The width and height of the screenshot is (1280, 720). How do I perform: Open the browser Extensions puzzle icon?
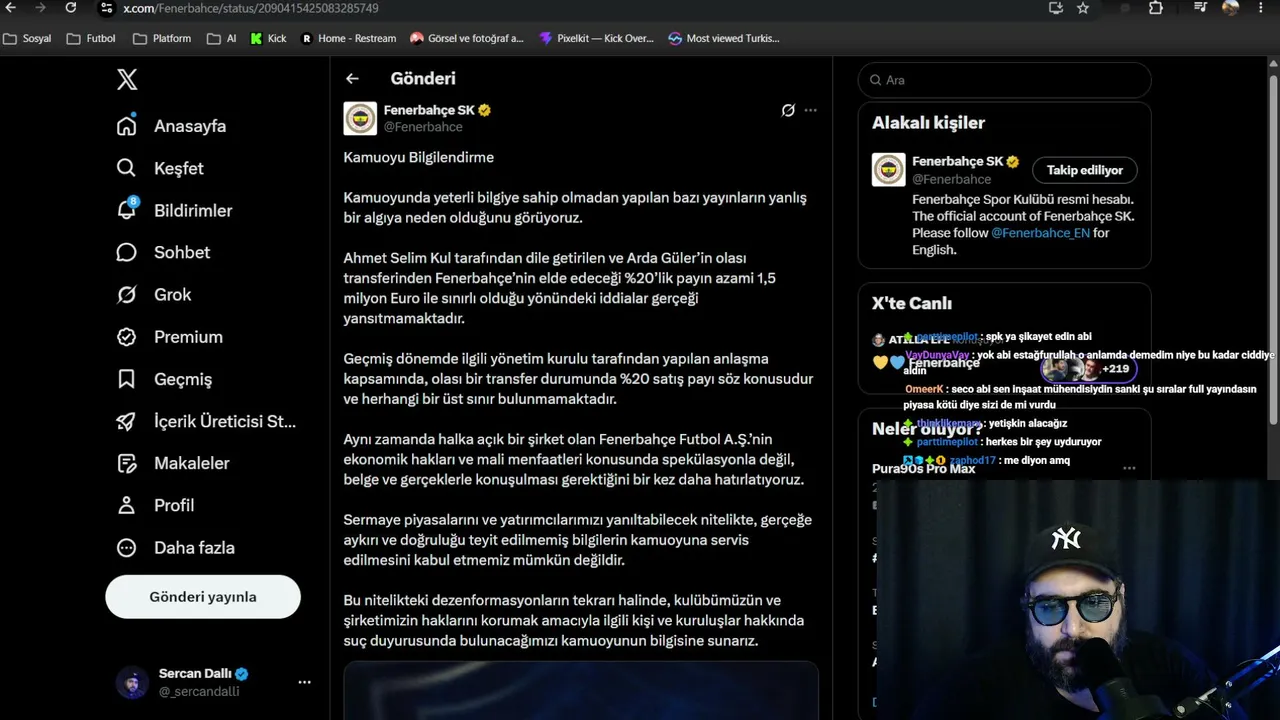[x=1156, y=8]
